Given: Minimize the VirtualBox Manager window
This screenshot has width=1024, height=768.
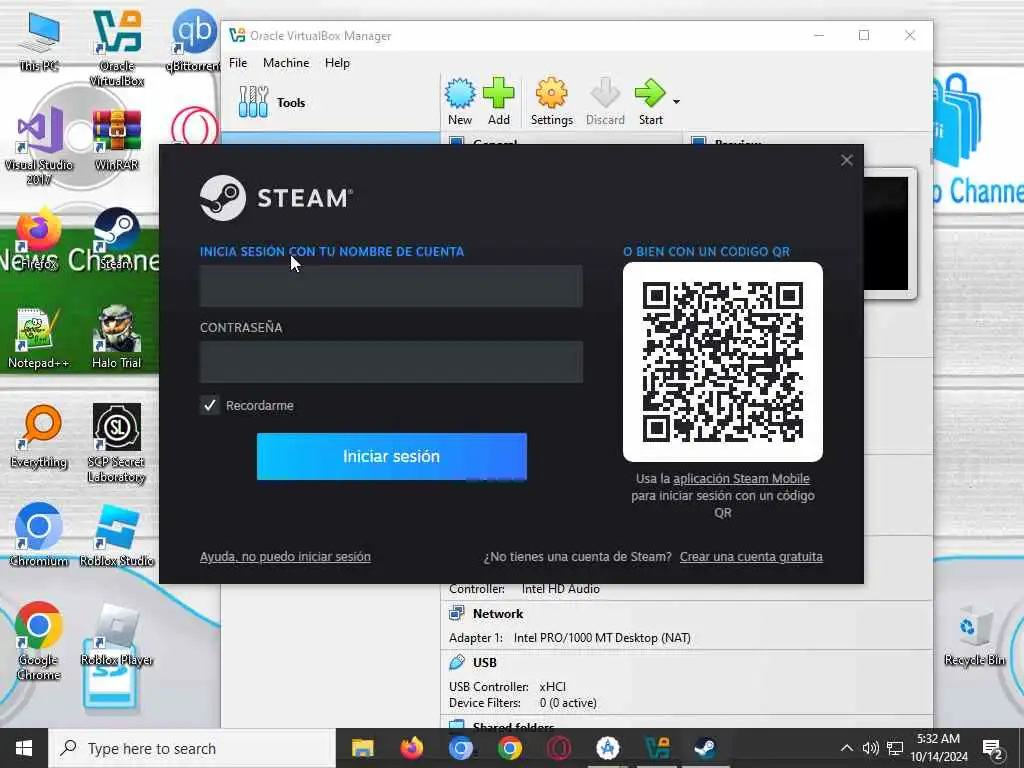Looking at the screenshot, I should (x=819, y=35).
